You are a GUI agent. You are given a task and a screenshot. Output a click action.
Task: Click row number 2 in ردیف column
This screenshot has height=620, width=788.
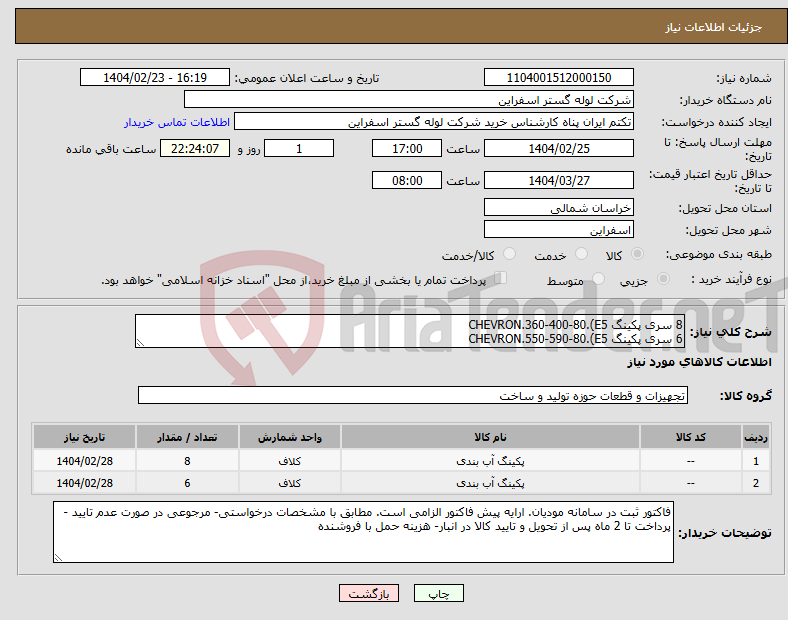[756, 483]
